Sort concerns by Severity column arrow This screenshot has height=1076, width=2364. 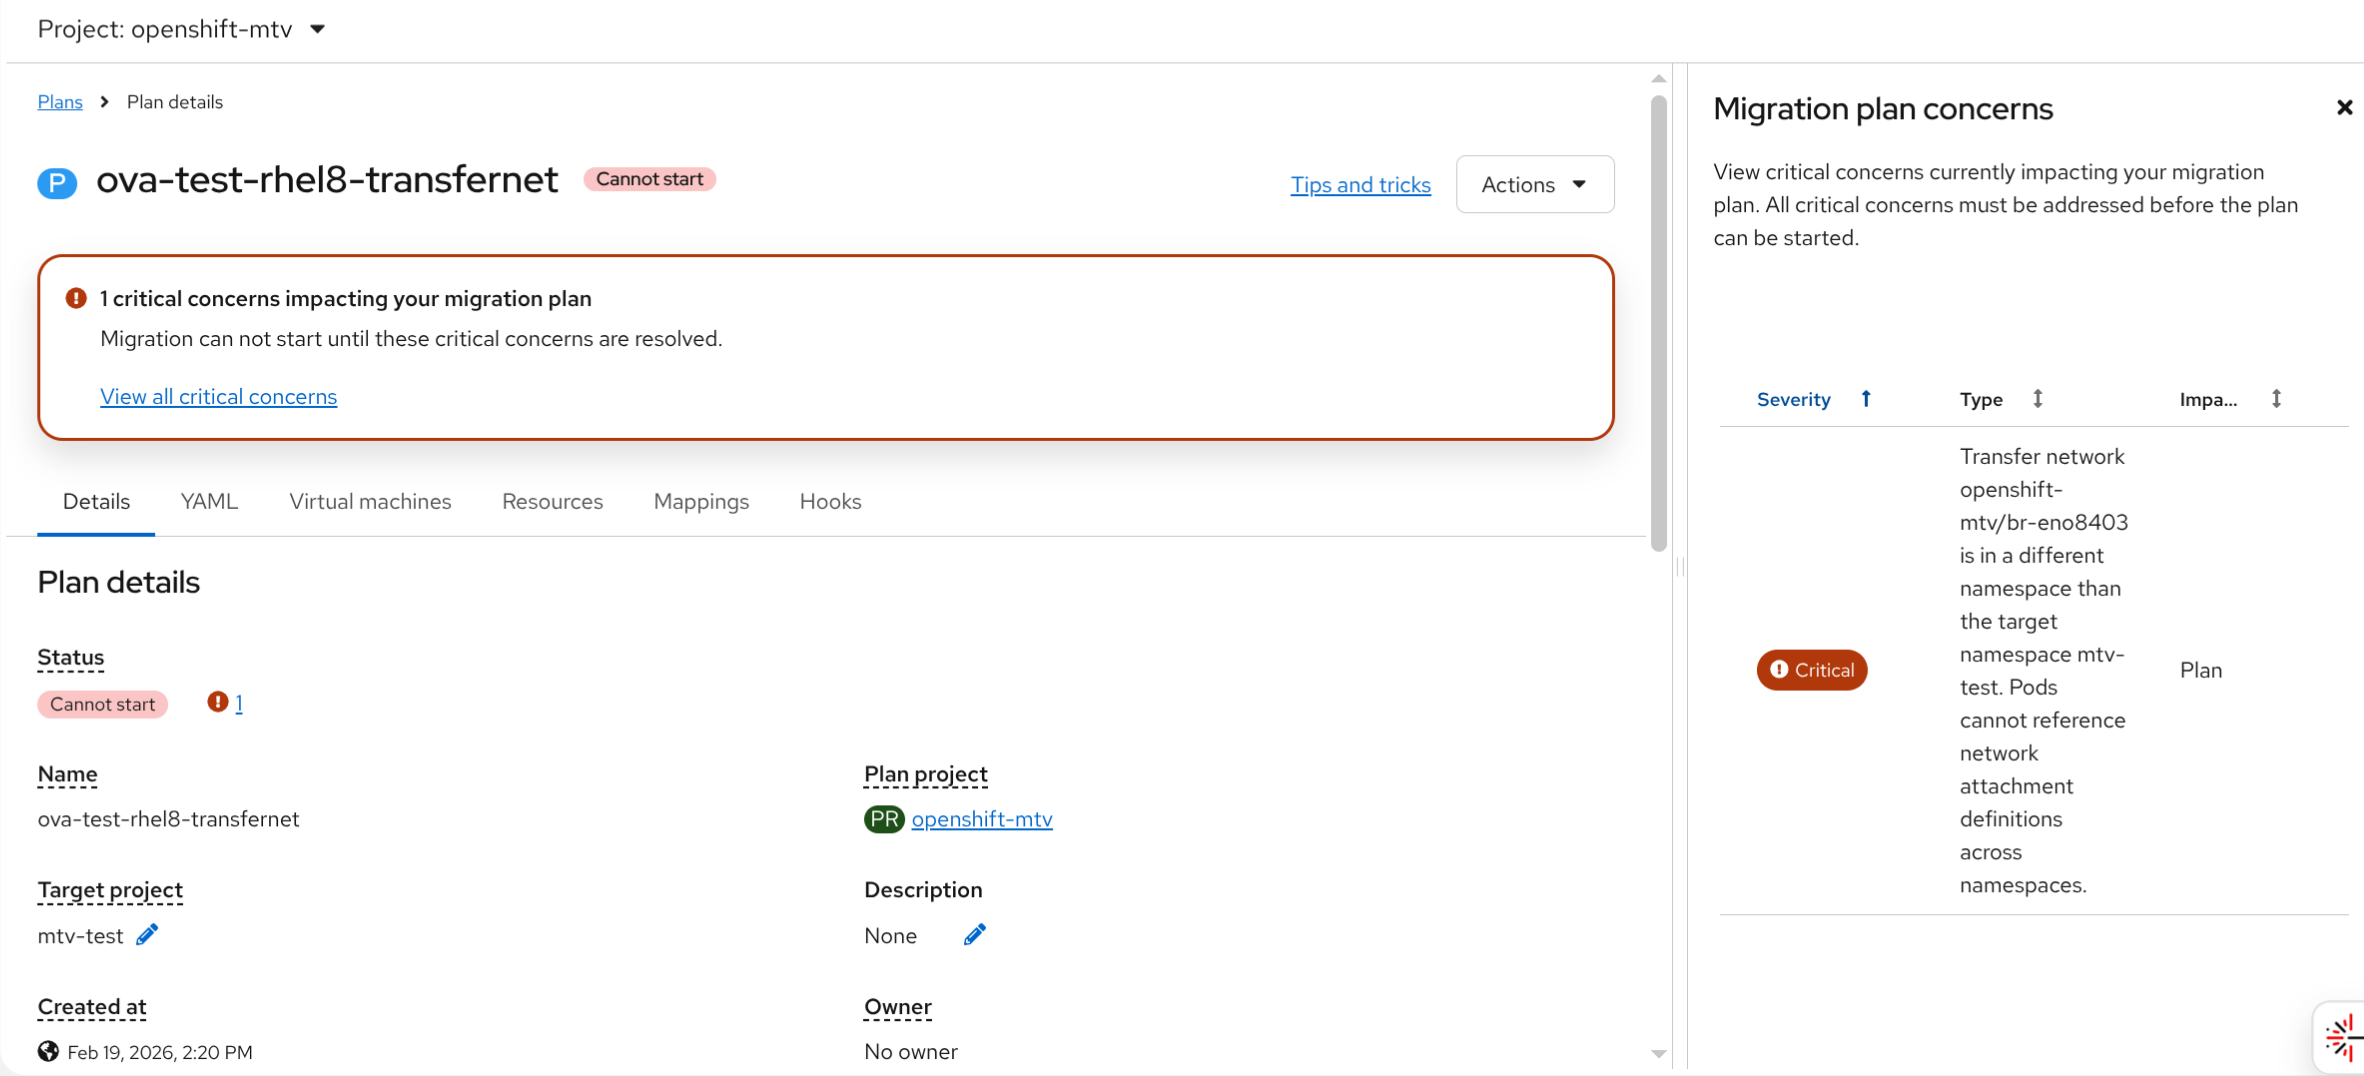[x=1866, y=399]
